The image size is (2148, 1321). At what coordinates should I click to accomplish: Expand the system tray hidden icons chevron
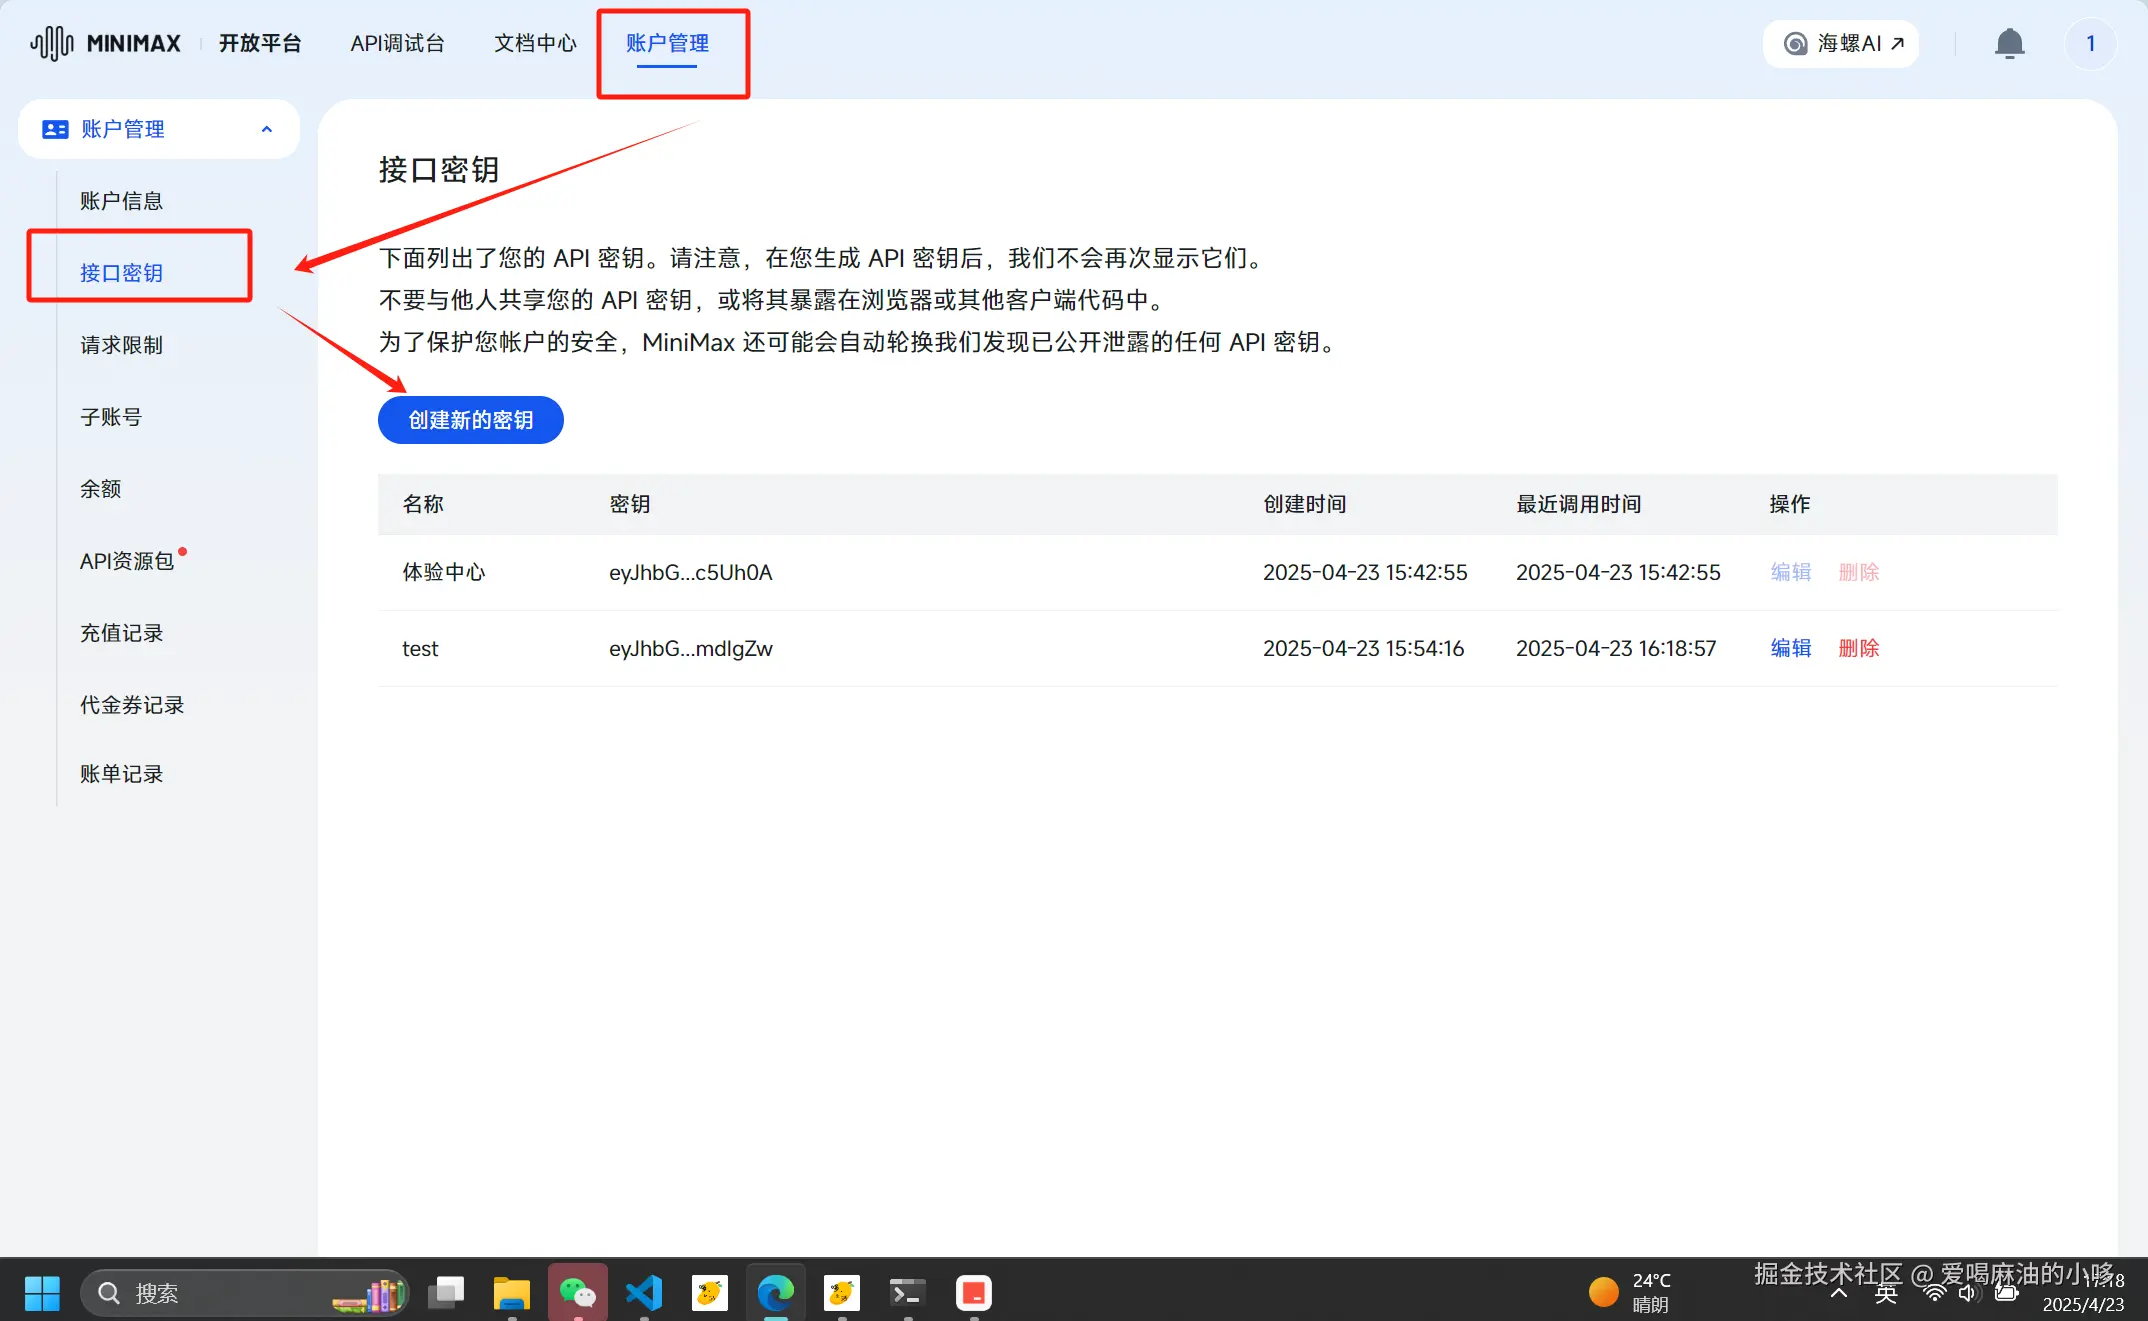pos(1838,1294)
